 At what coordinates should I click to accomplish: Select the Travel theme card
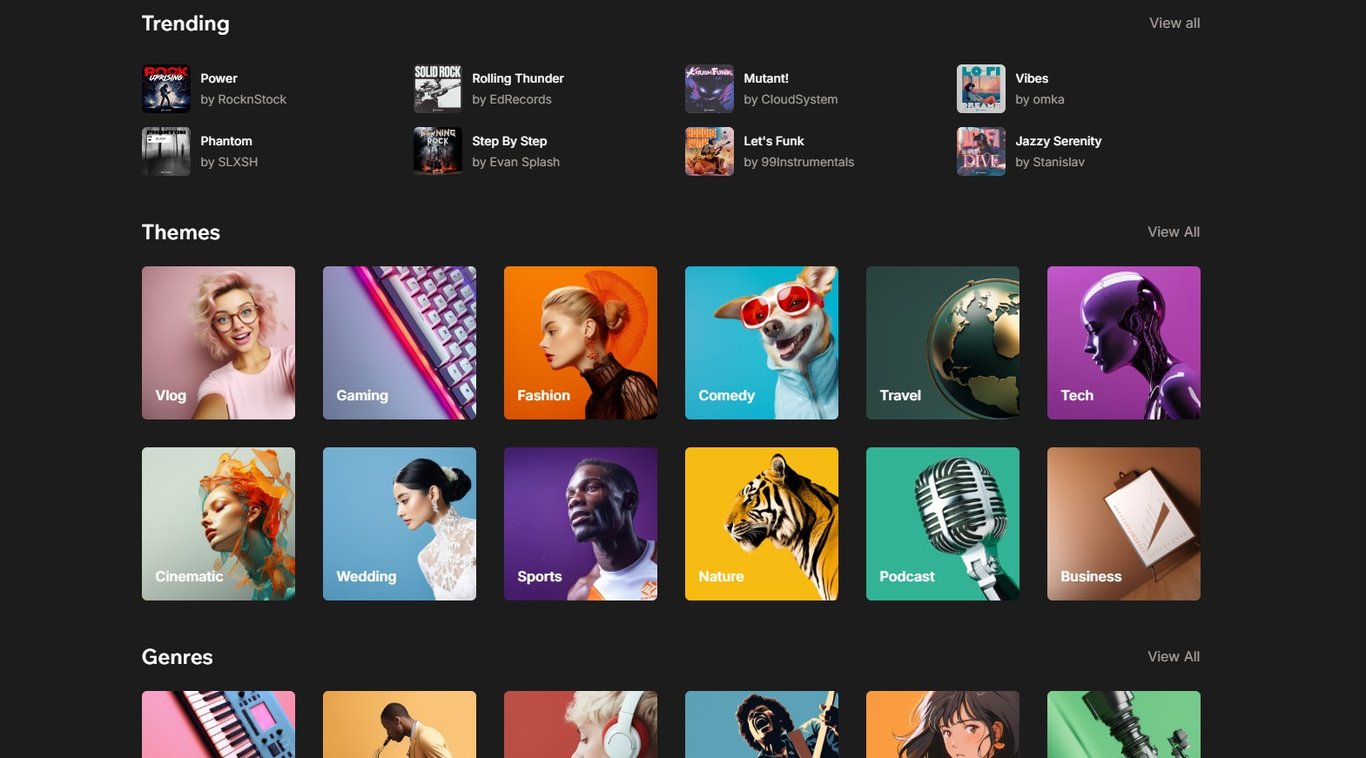point(942,343)
